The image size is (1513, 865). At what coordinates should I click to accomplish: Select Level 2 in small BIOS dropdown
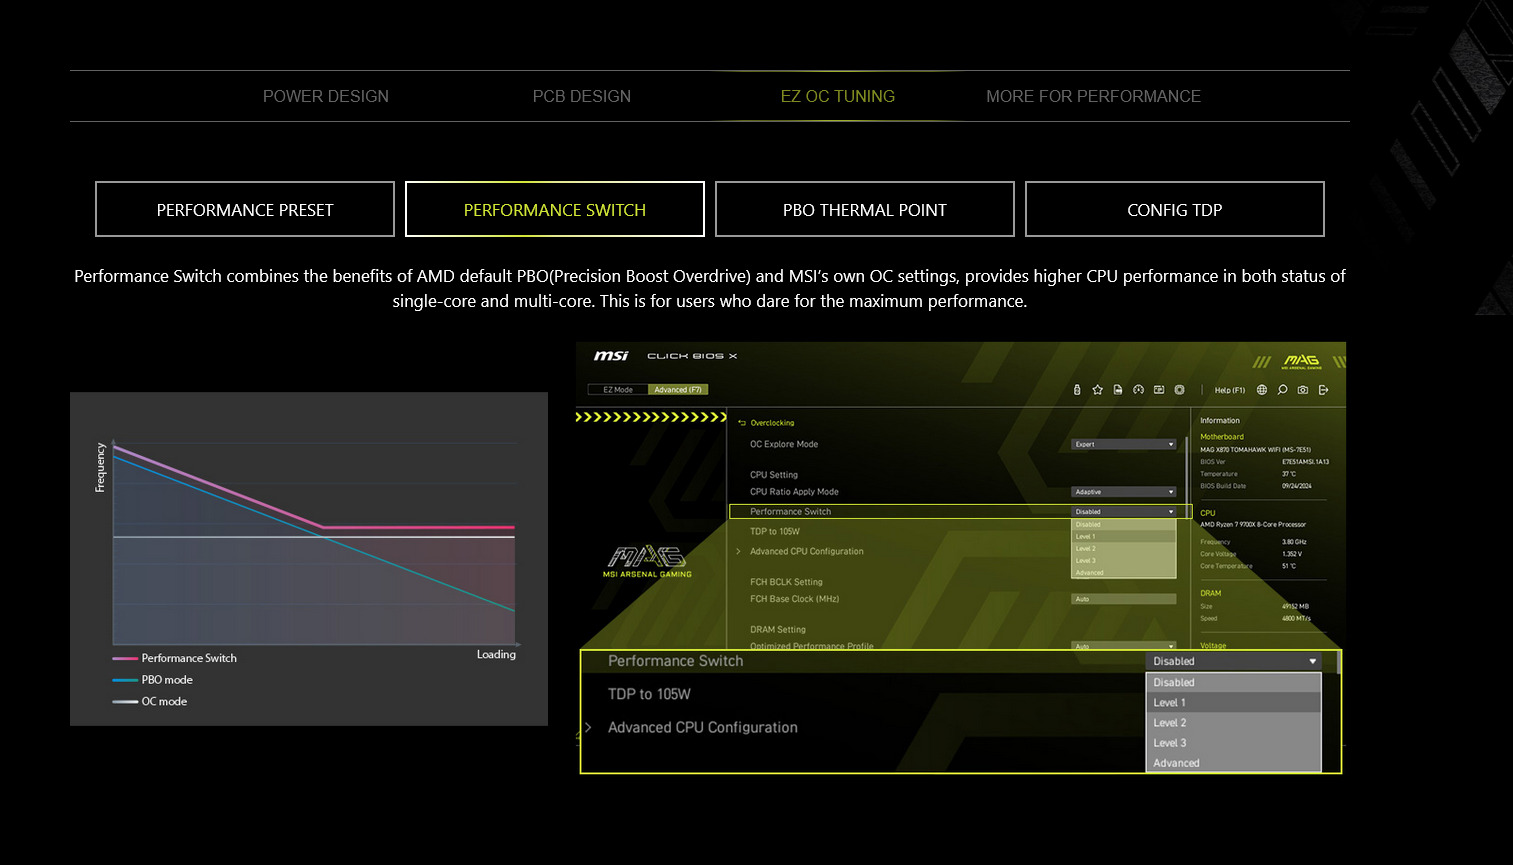coord(1124,549)
